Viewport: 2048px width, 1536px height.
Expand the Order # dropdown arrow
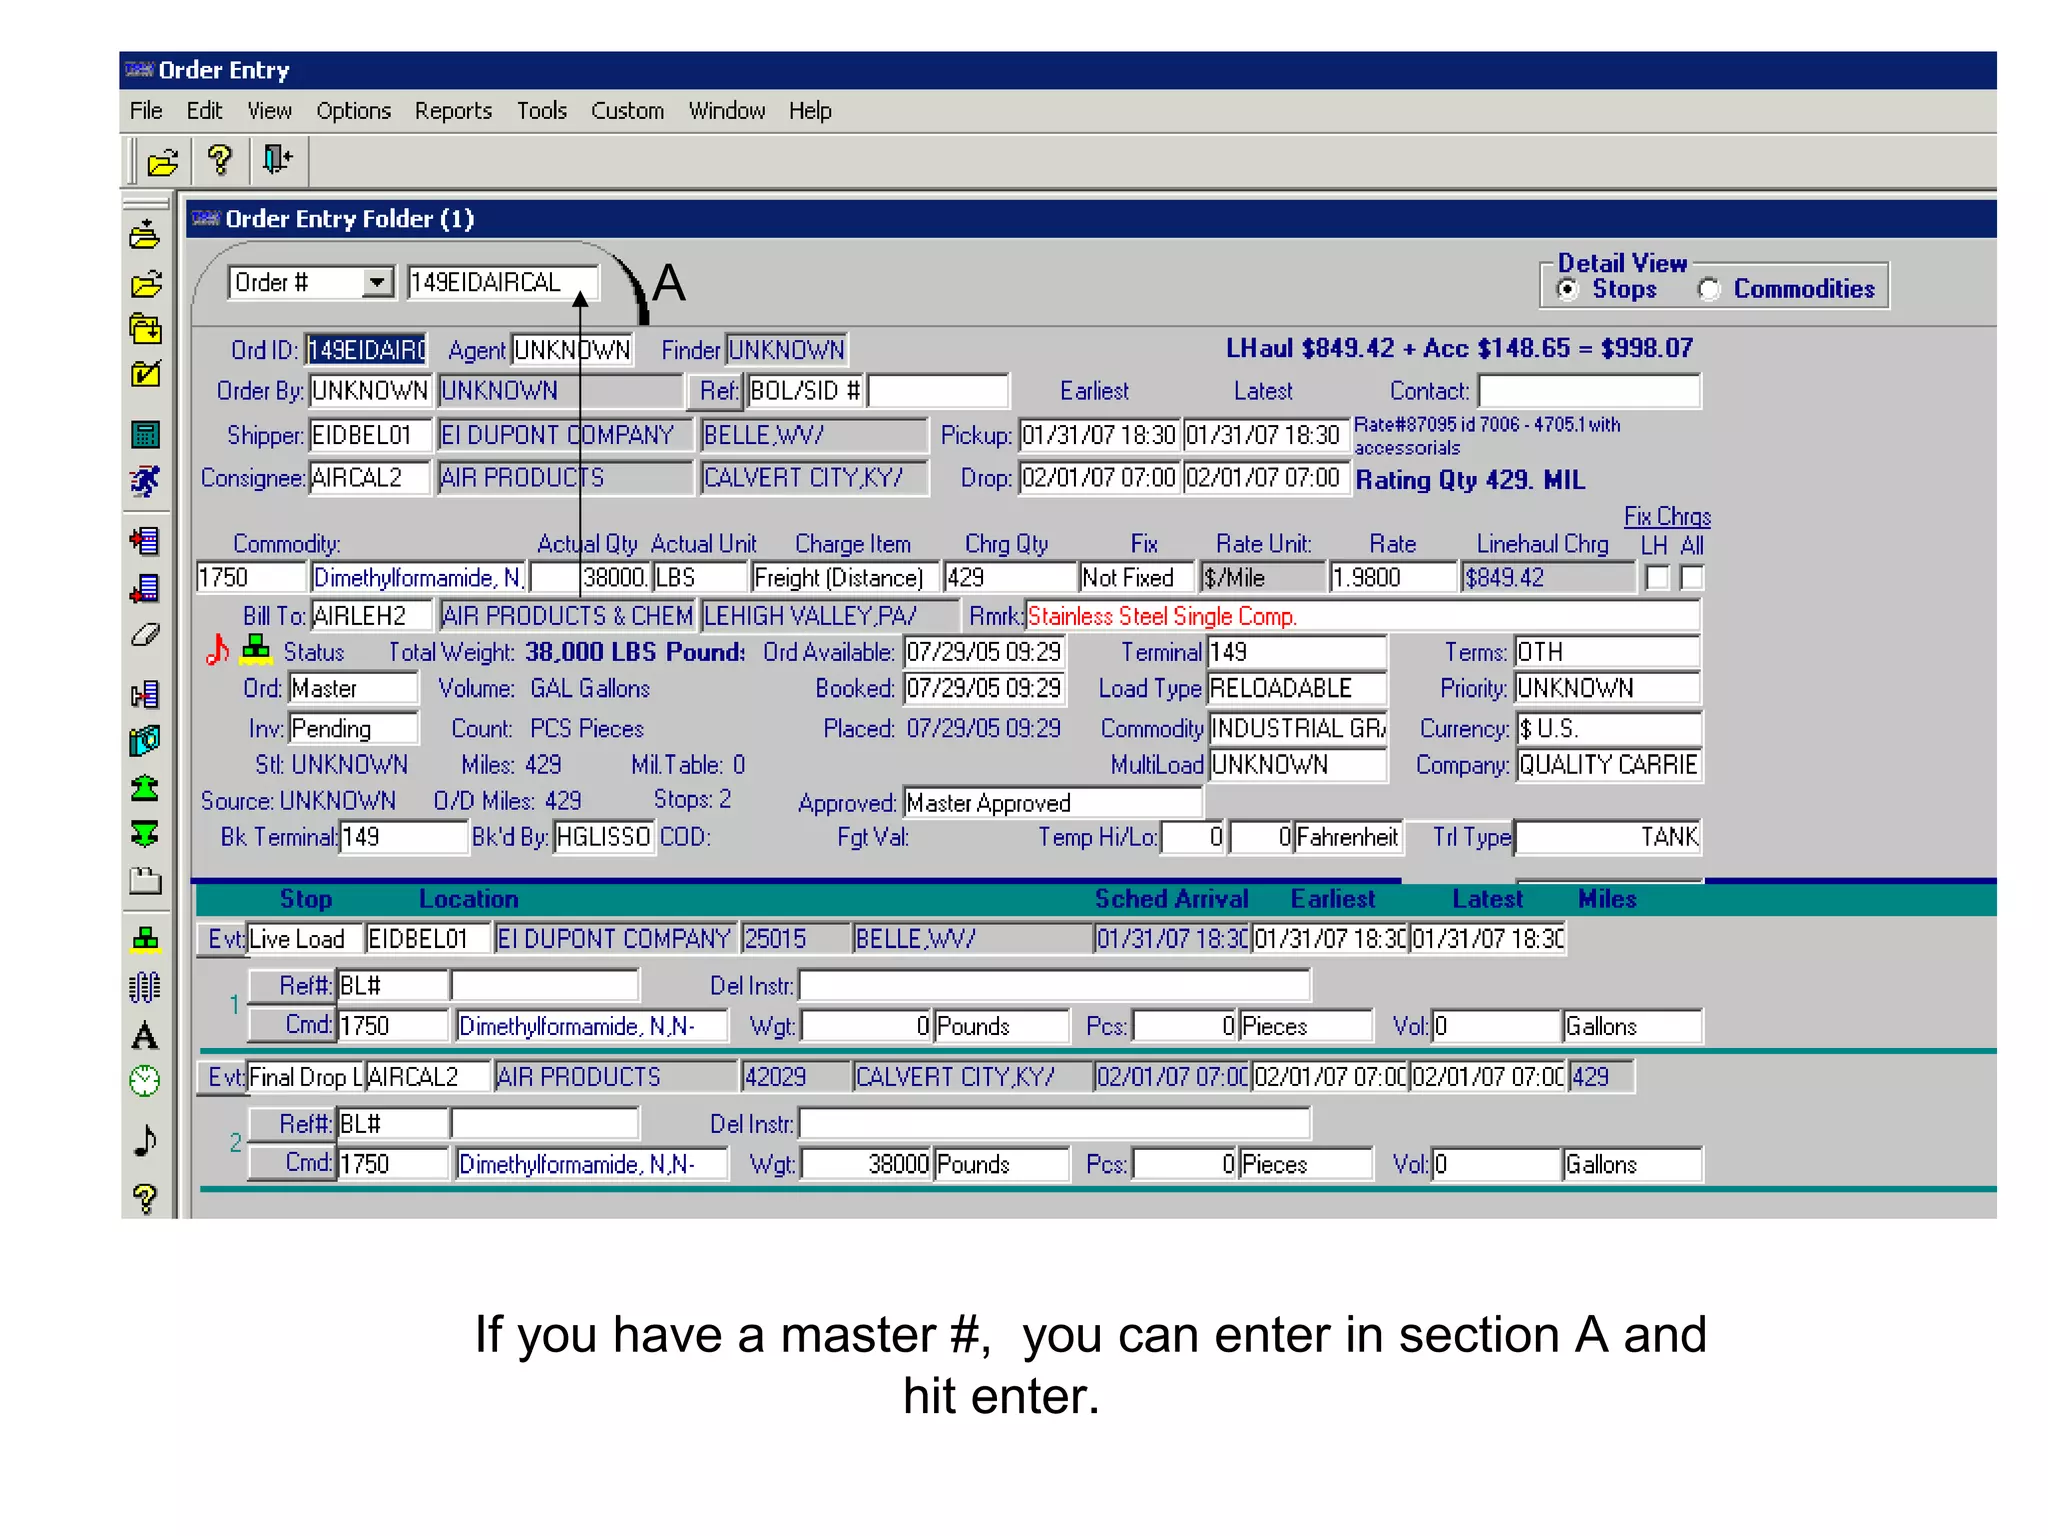[x=376, y=283]
